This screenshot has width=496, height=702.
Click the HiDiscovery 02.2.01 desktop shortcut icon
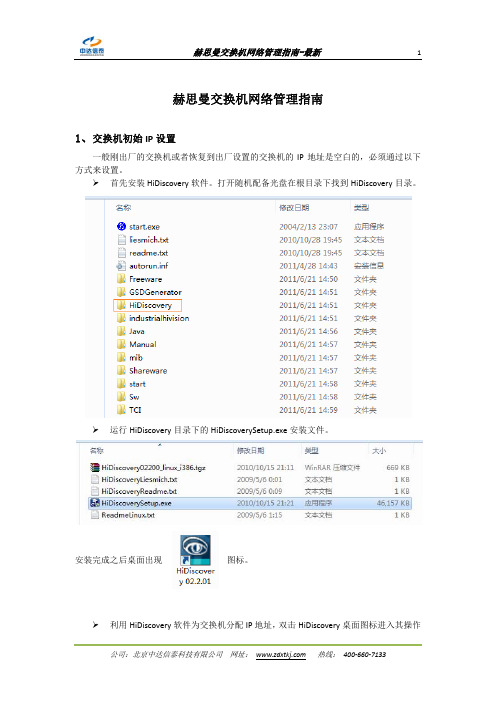(x=195, y=551)
